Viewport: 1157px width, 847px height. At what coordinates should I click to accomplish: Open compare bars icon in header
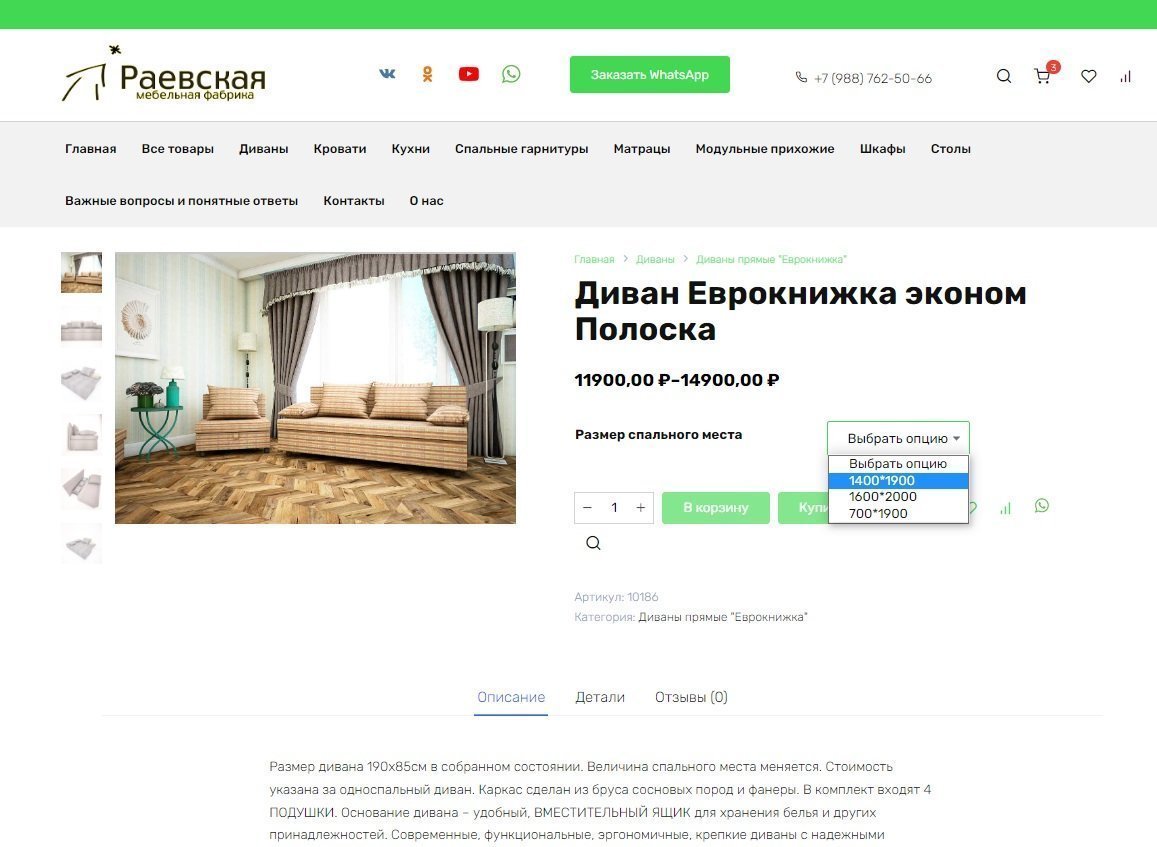[1125, 76]
